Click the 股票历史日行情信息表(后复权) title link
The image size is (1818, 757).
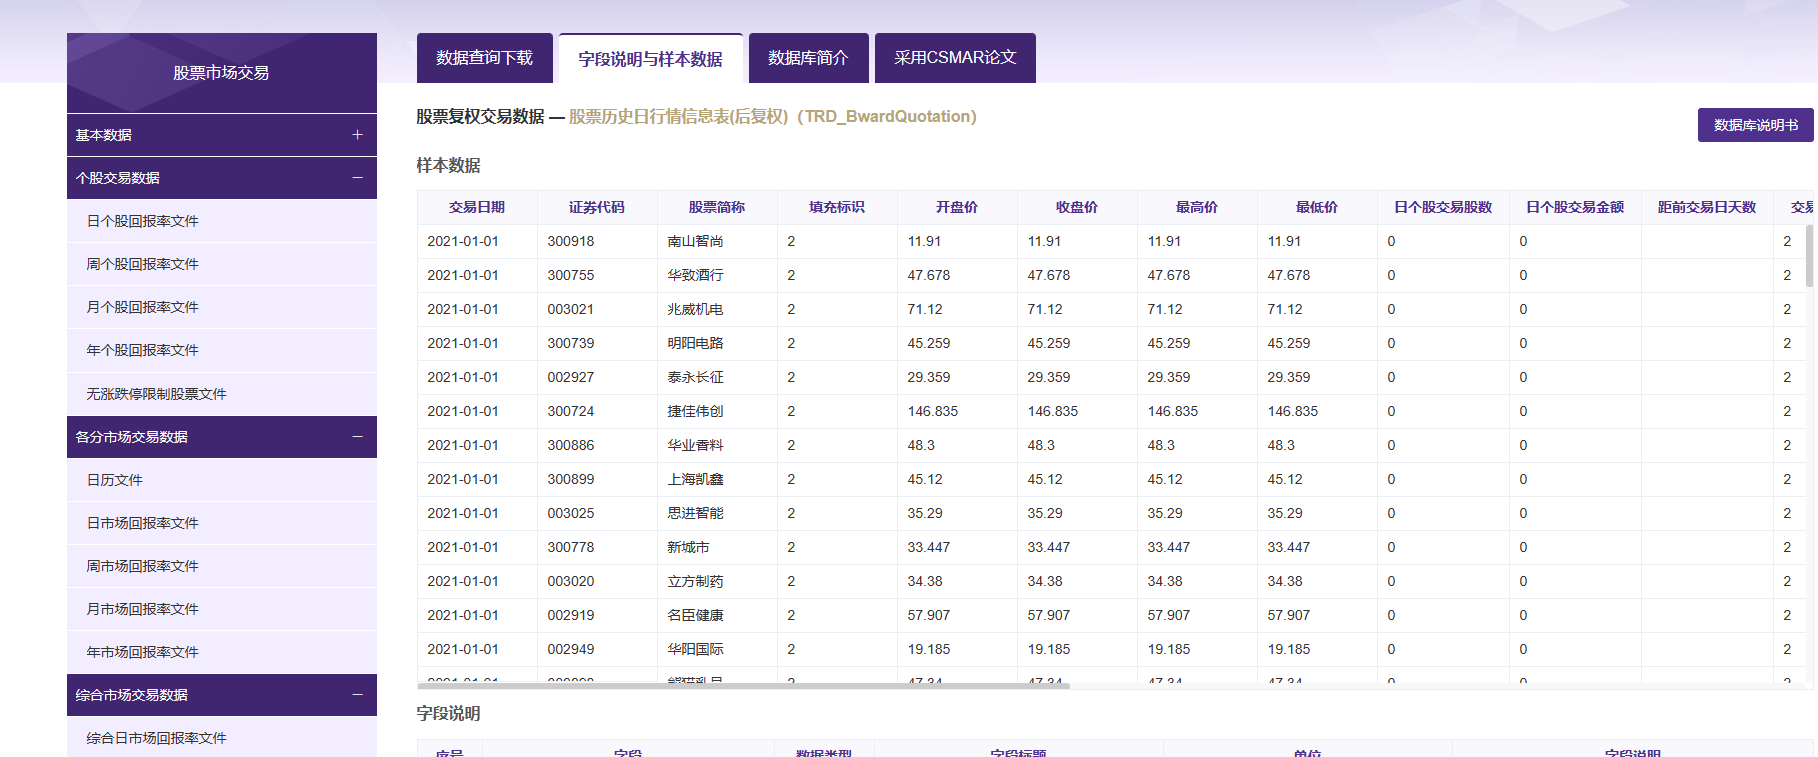pos(772,117)
